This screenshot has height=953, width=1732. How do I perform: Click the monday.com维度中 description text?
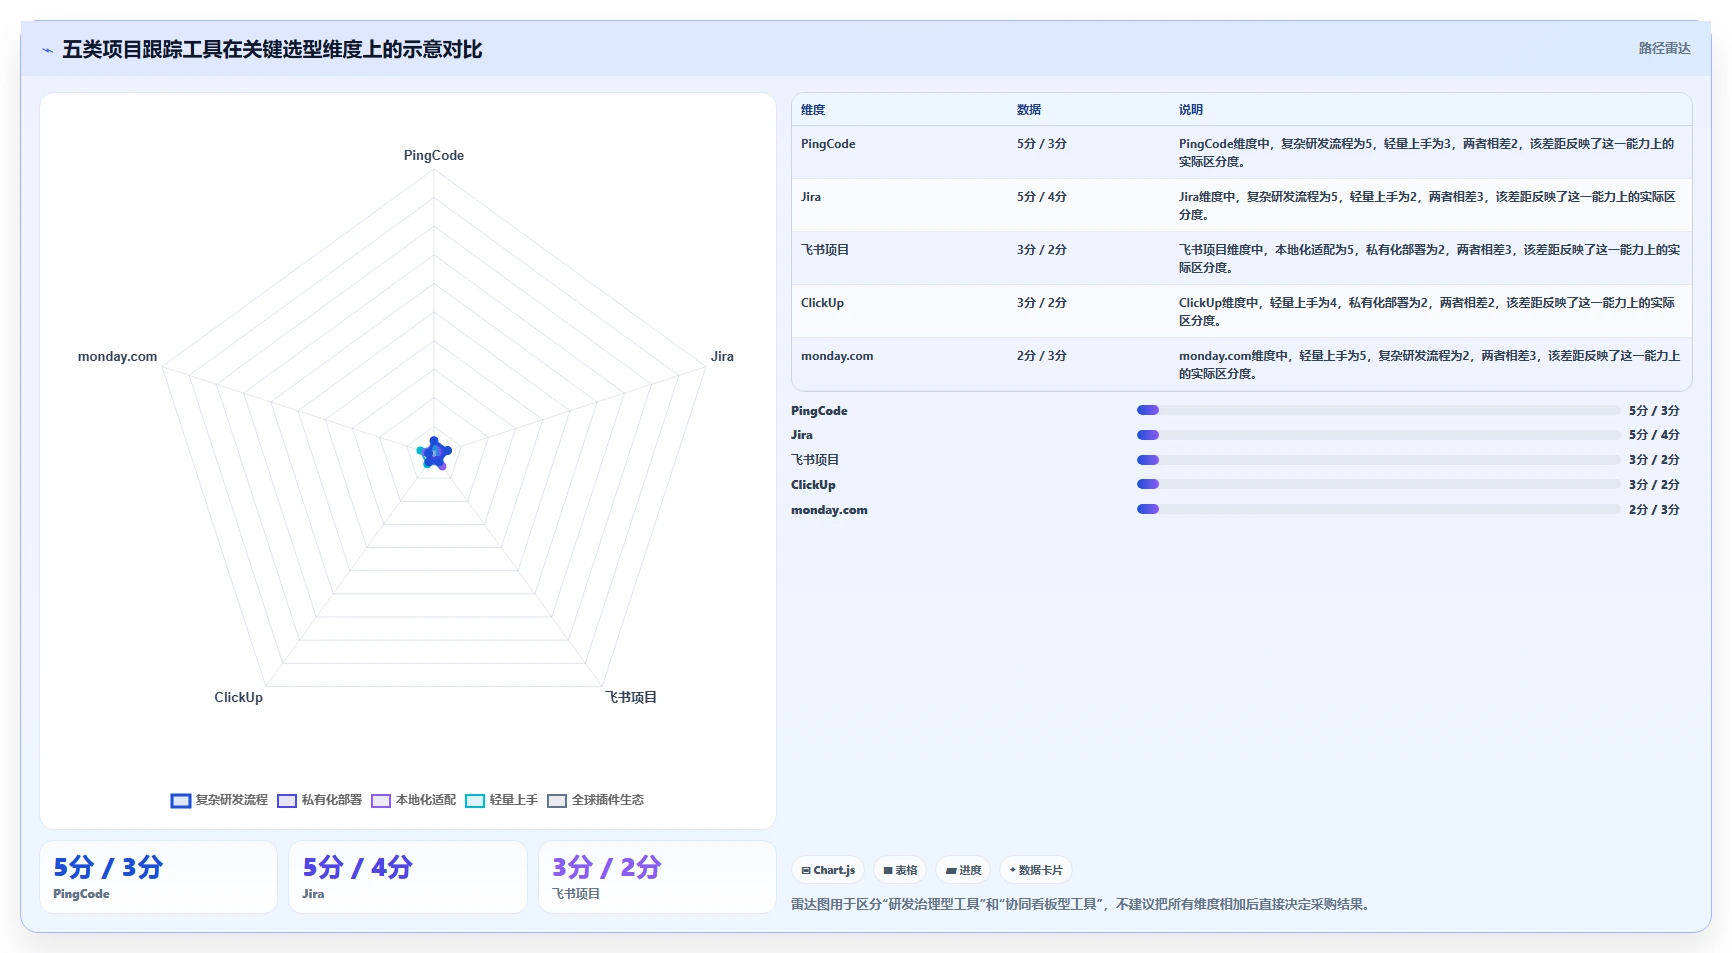pyautogui.click(x=1429, y=365)
